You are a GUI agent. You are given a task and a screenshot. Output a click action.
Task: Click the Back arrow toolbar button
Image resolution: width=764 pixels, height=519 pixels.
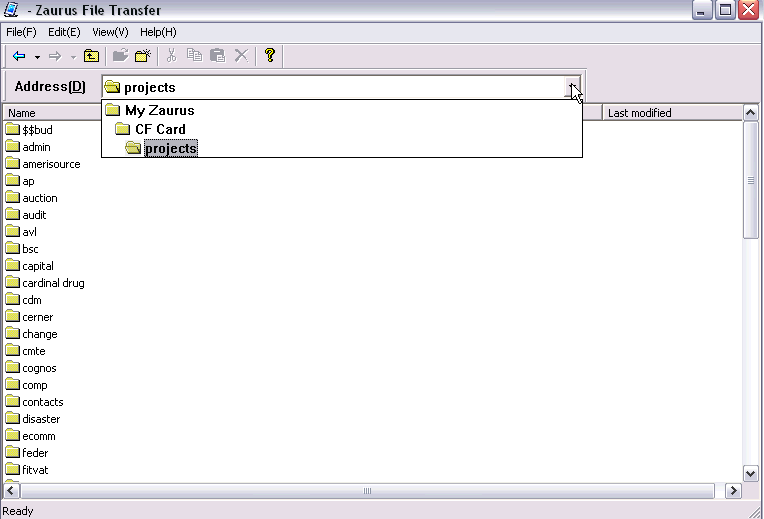coord(18,56)
